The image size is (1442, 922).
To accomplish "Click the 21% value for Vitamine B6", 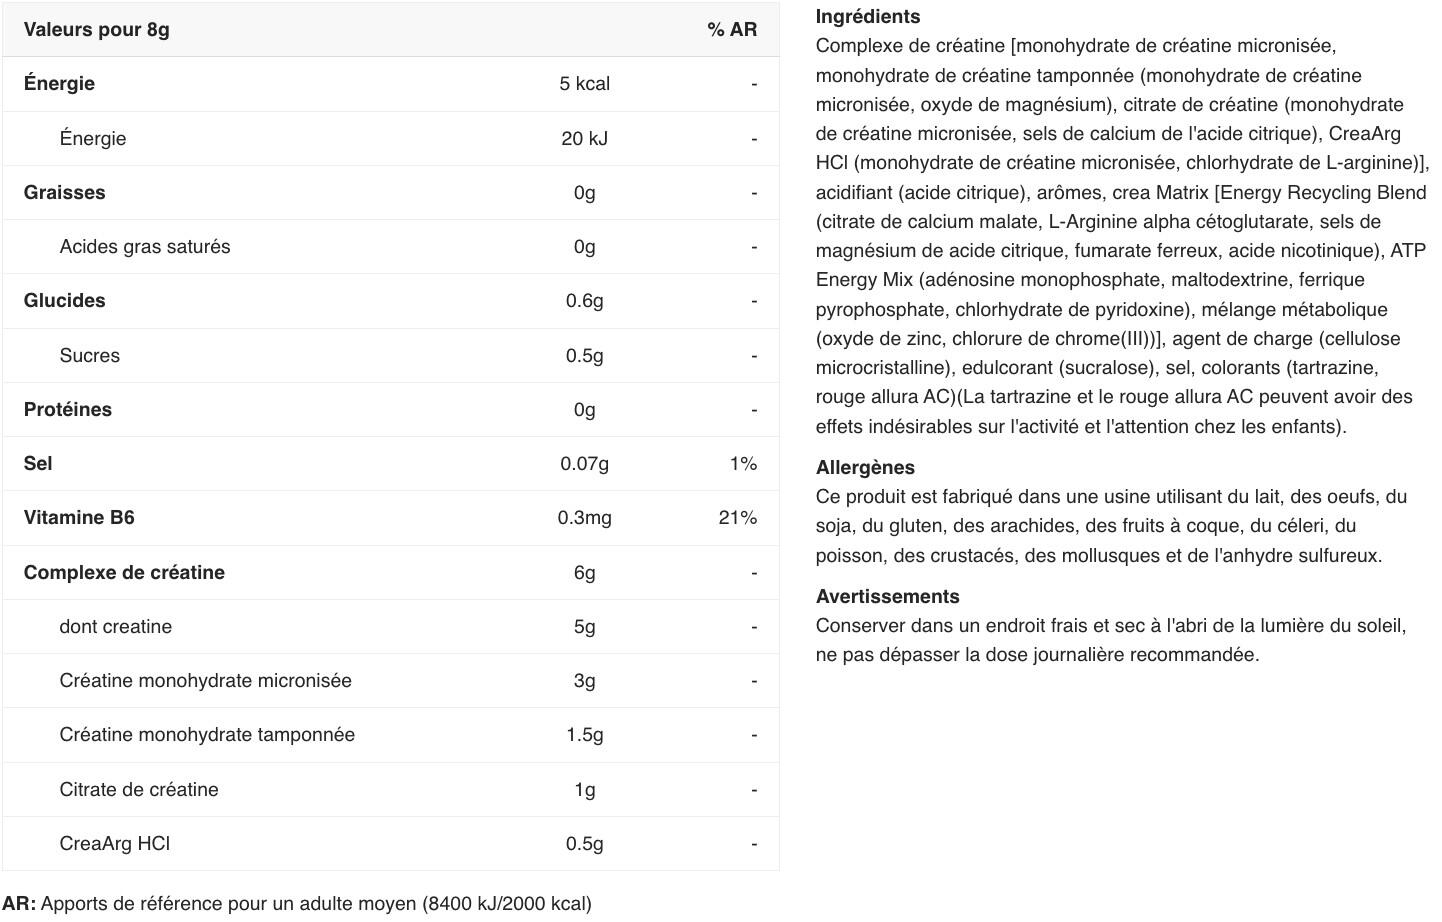I will [x=738, y=518].
